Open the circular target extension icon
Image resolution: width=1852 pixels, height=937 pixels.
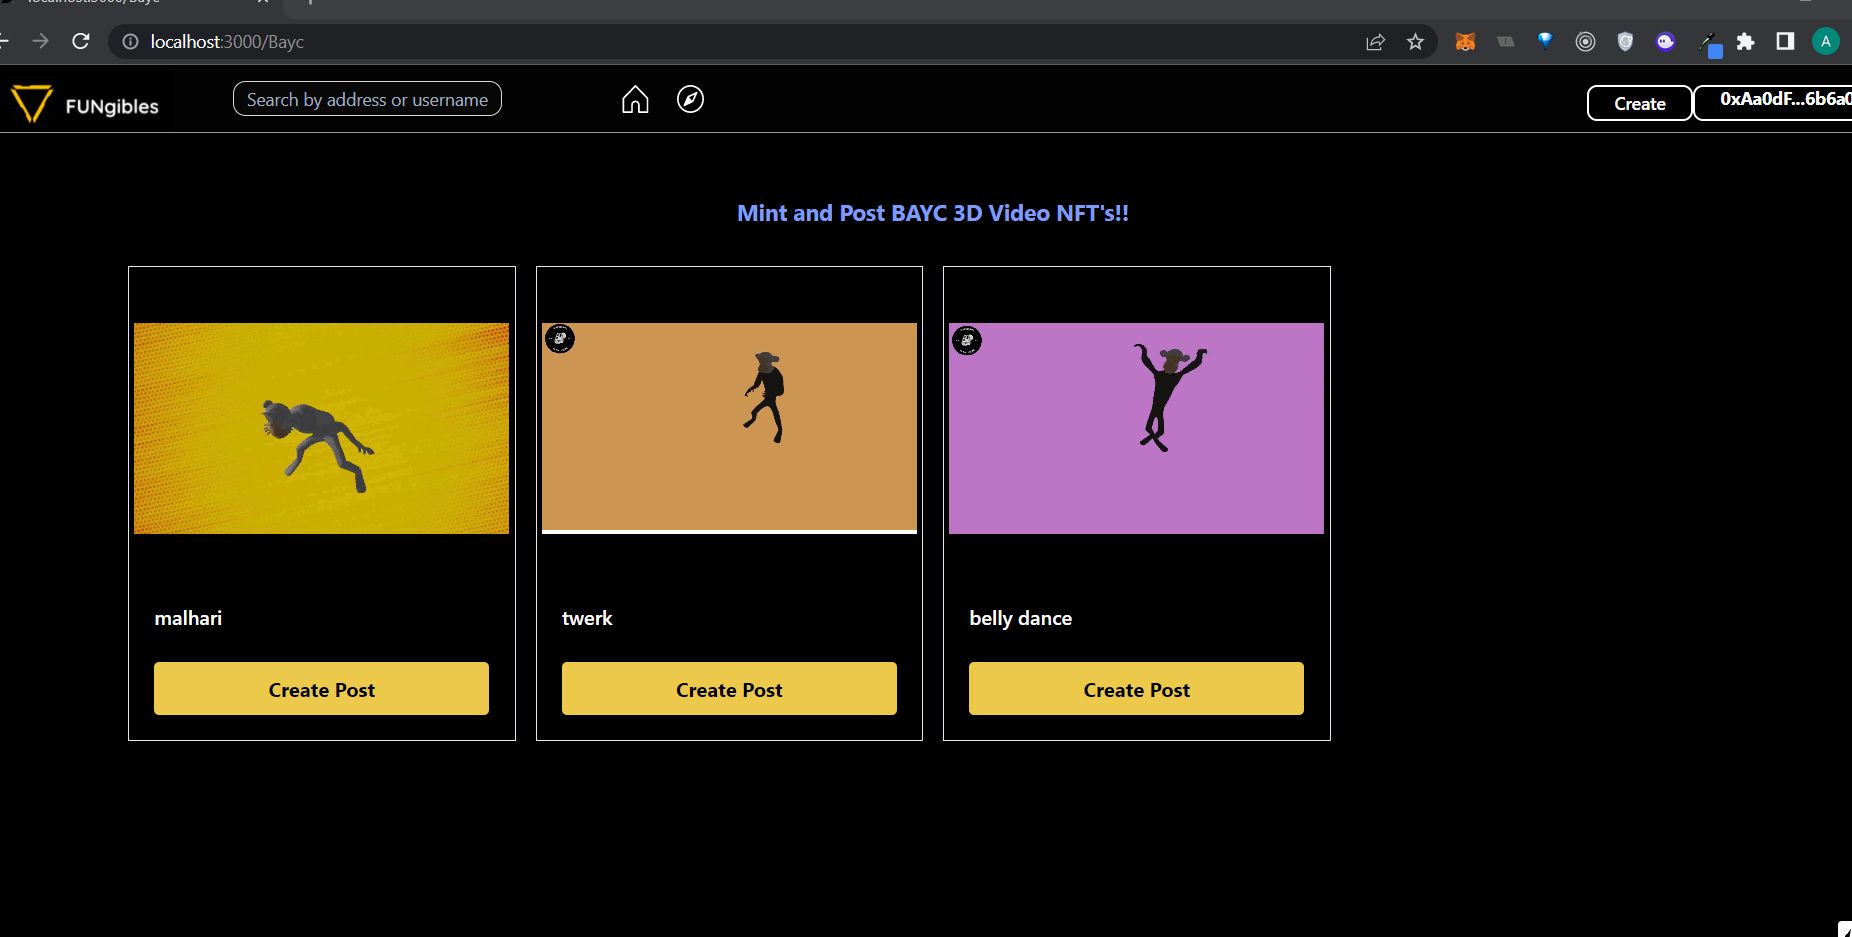(x=1585, y=42)
